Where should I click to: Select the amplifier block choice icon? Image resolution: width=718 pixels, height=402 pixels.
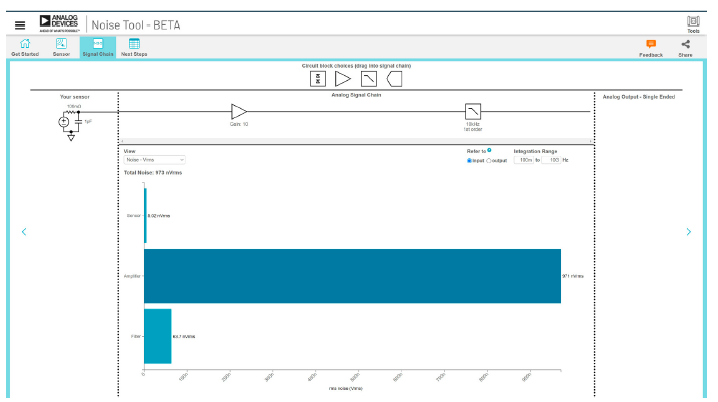click(x=343, y=78)
